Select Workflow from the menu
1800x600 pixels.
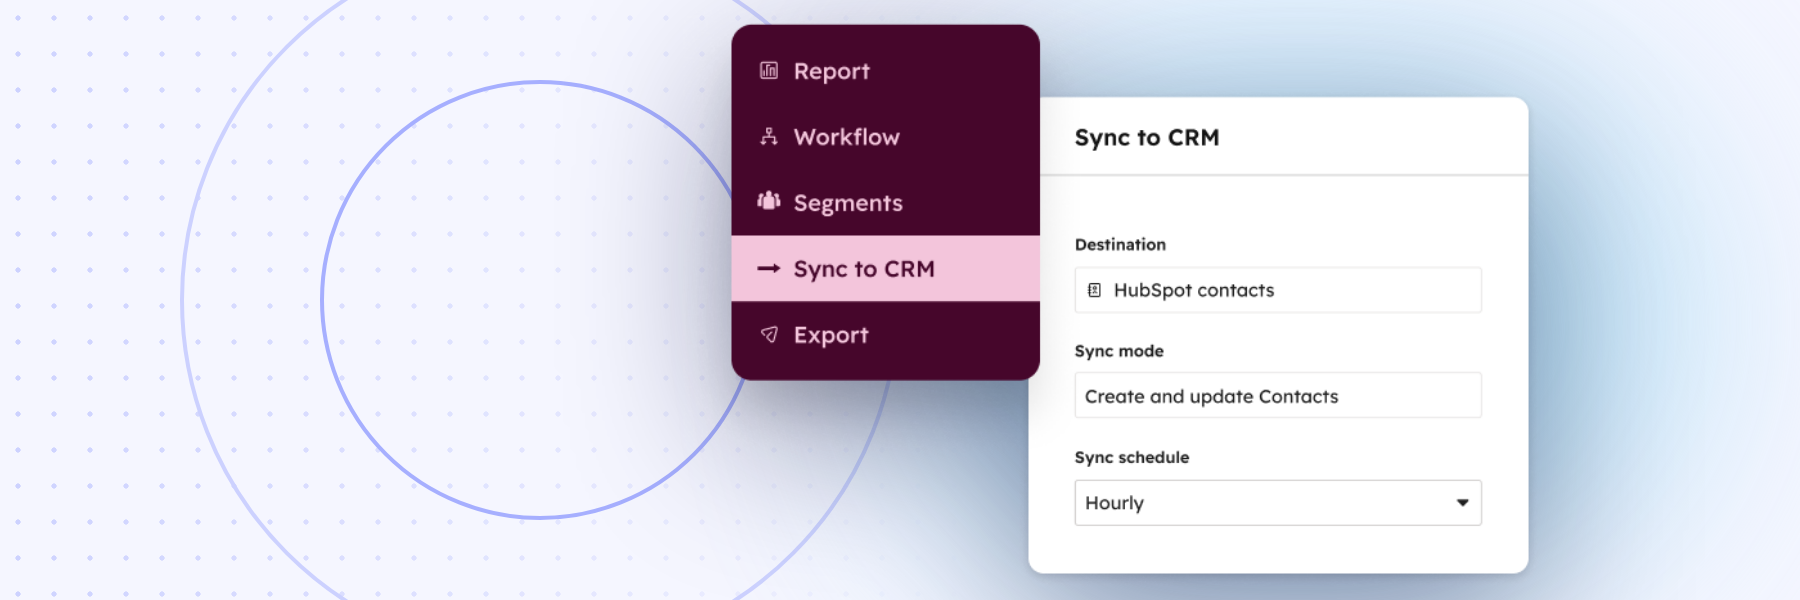coord(885,137)
